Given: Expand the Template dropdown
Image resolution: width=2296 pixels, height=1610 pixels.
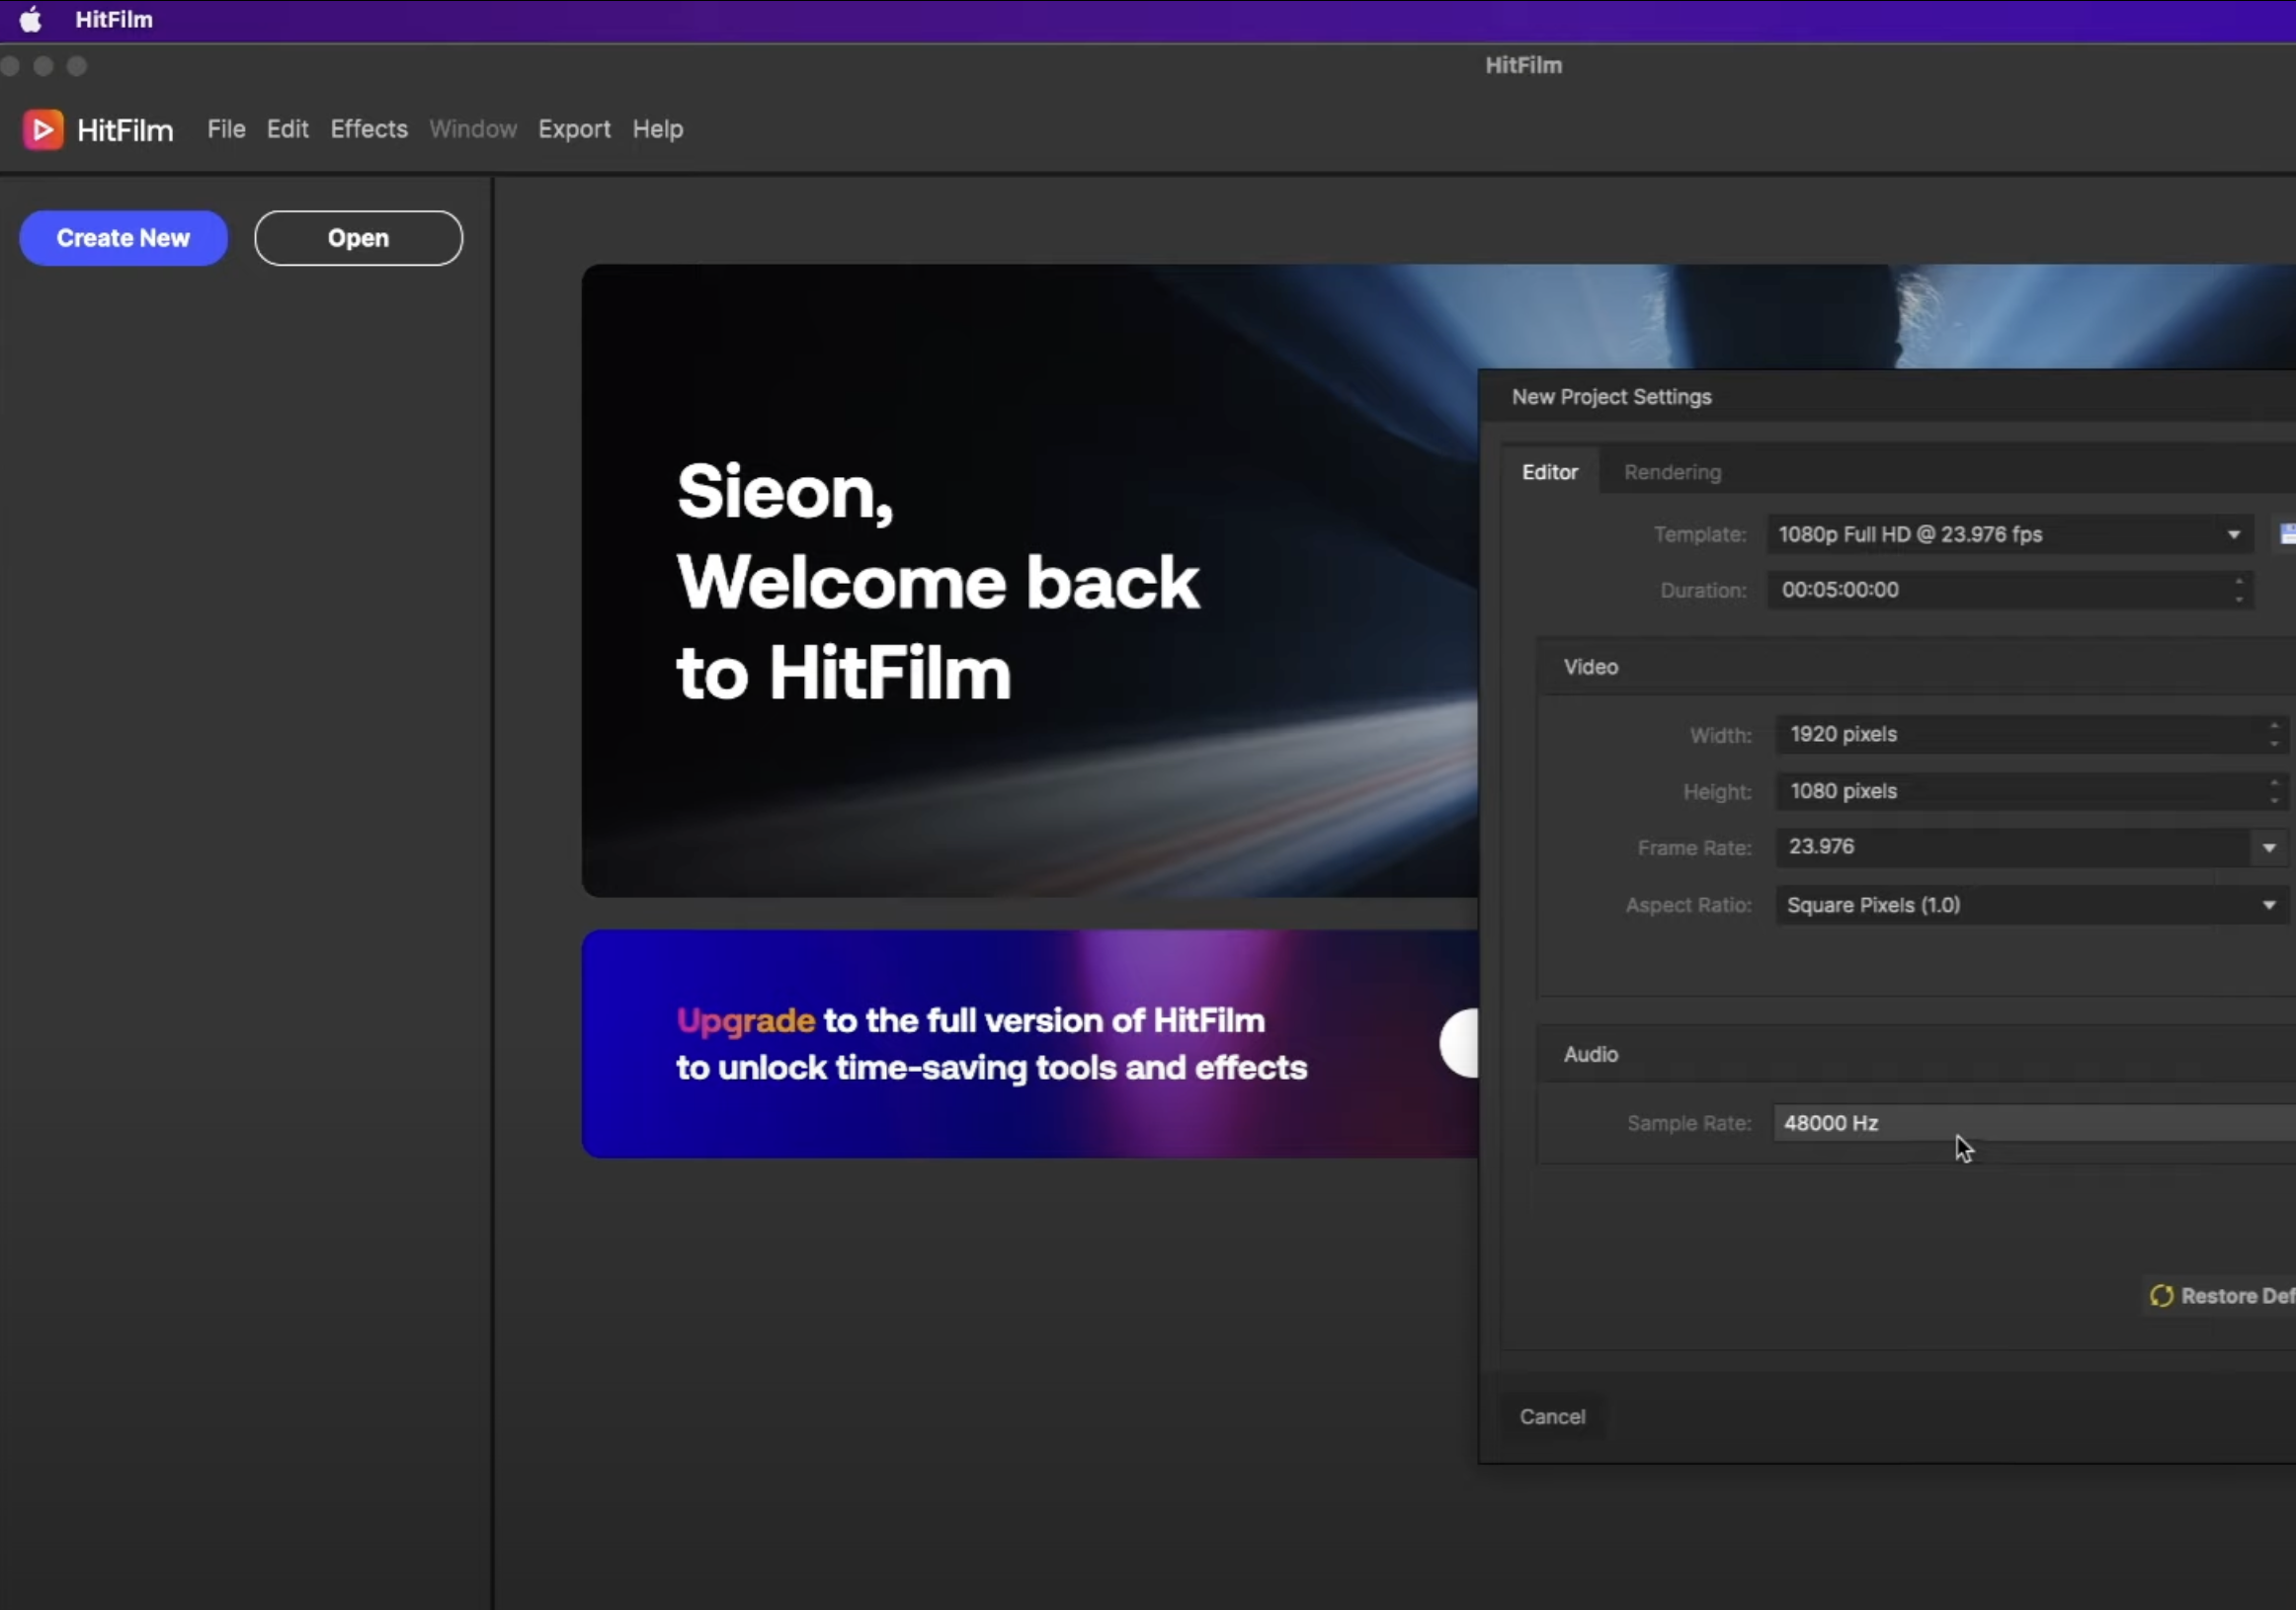Looking at the screenshot, I should 2233,534.
